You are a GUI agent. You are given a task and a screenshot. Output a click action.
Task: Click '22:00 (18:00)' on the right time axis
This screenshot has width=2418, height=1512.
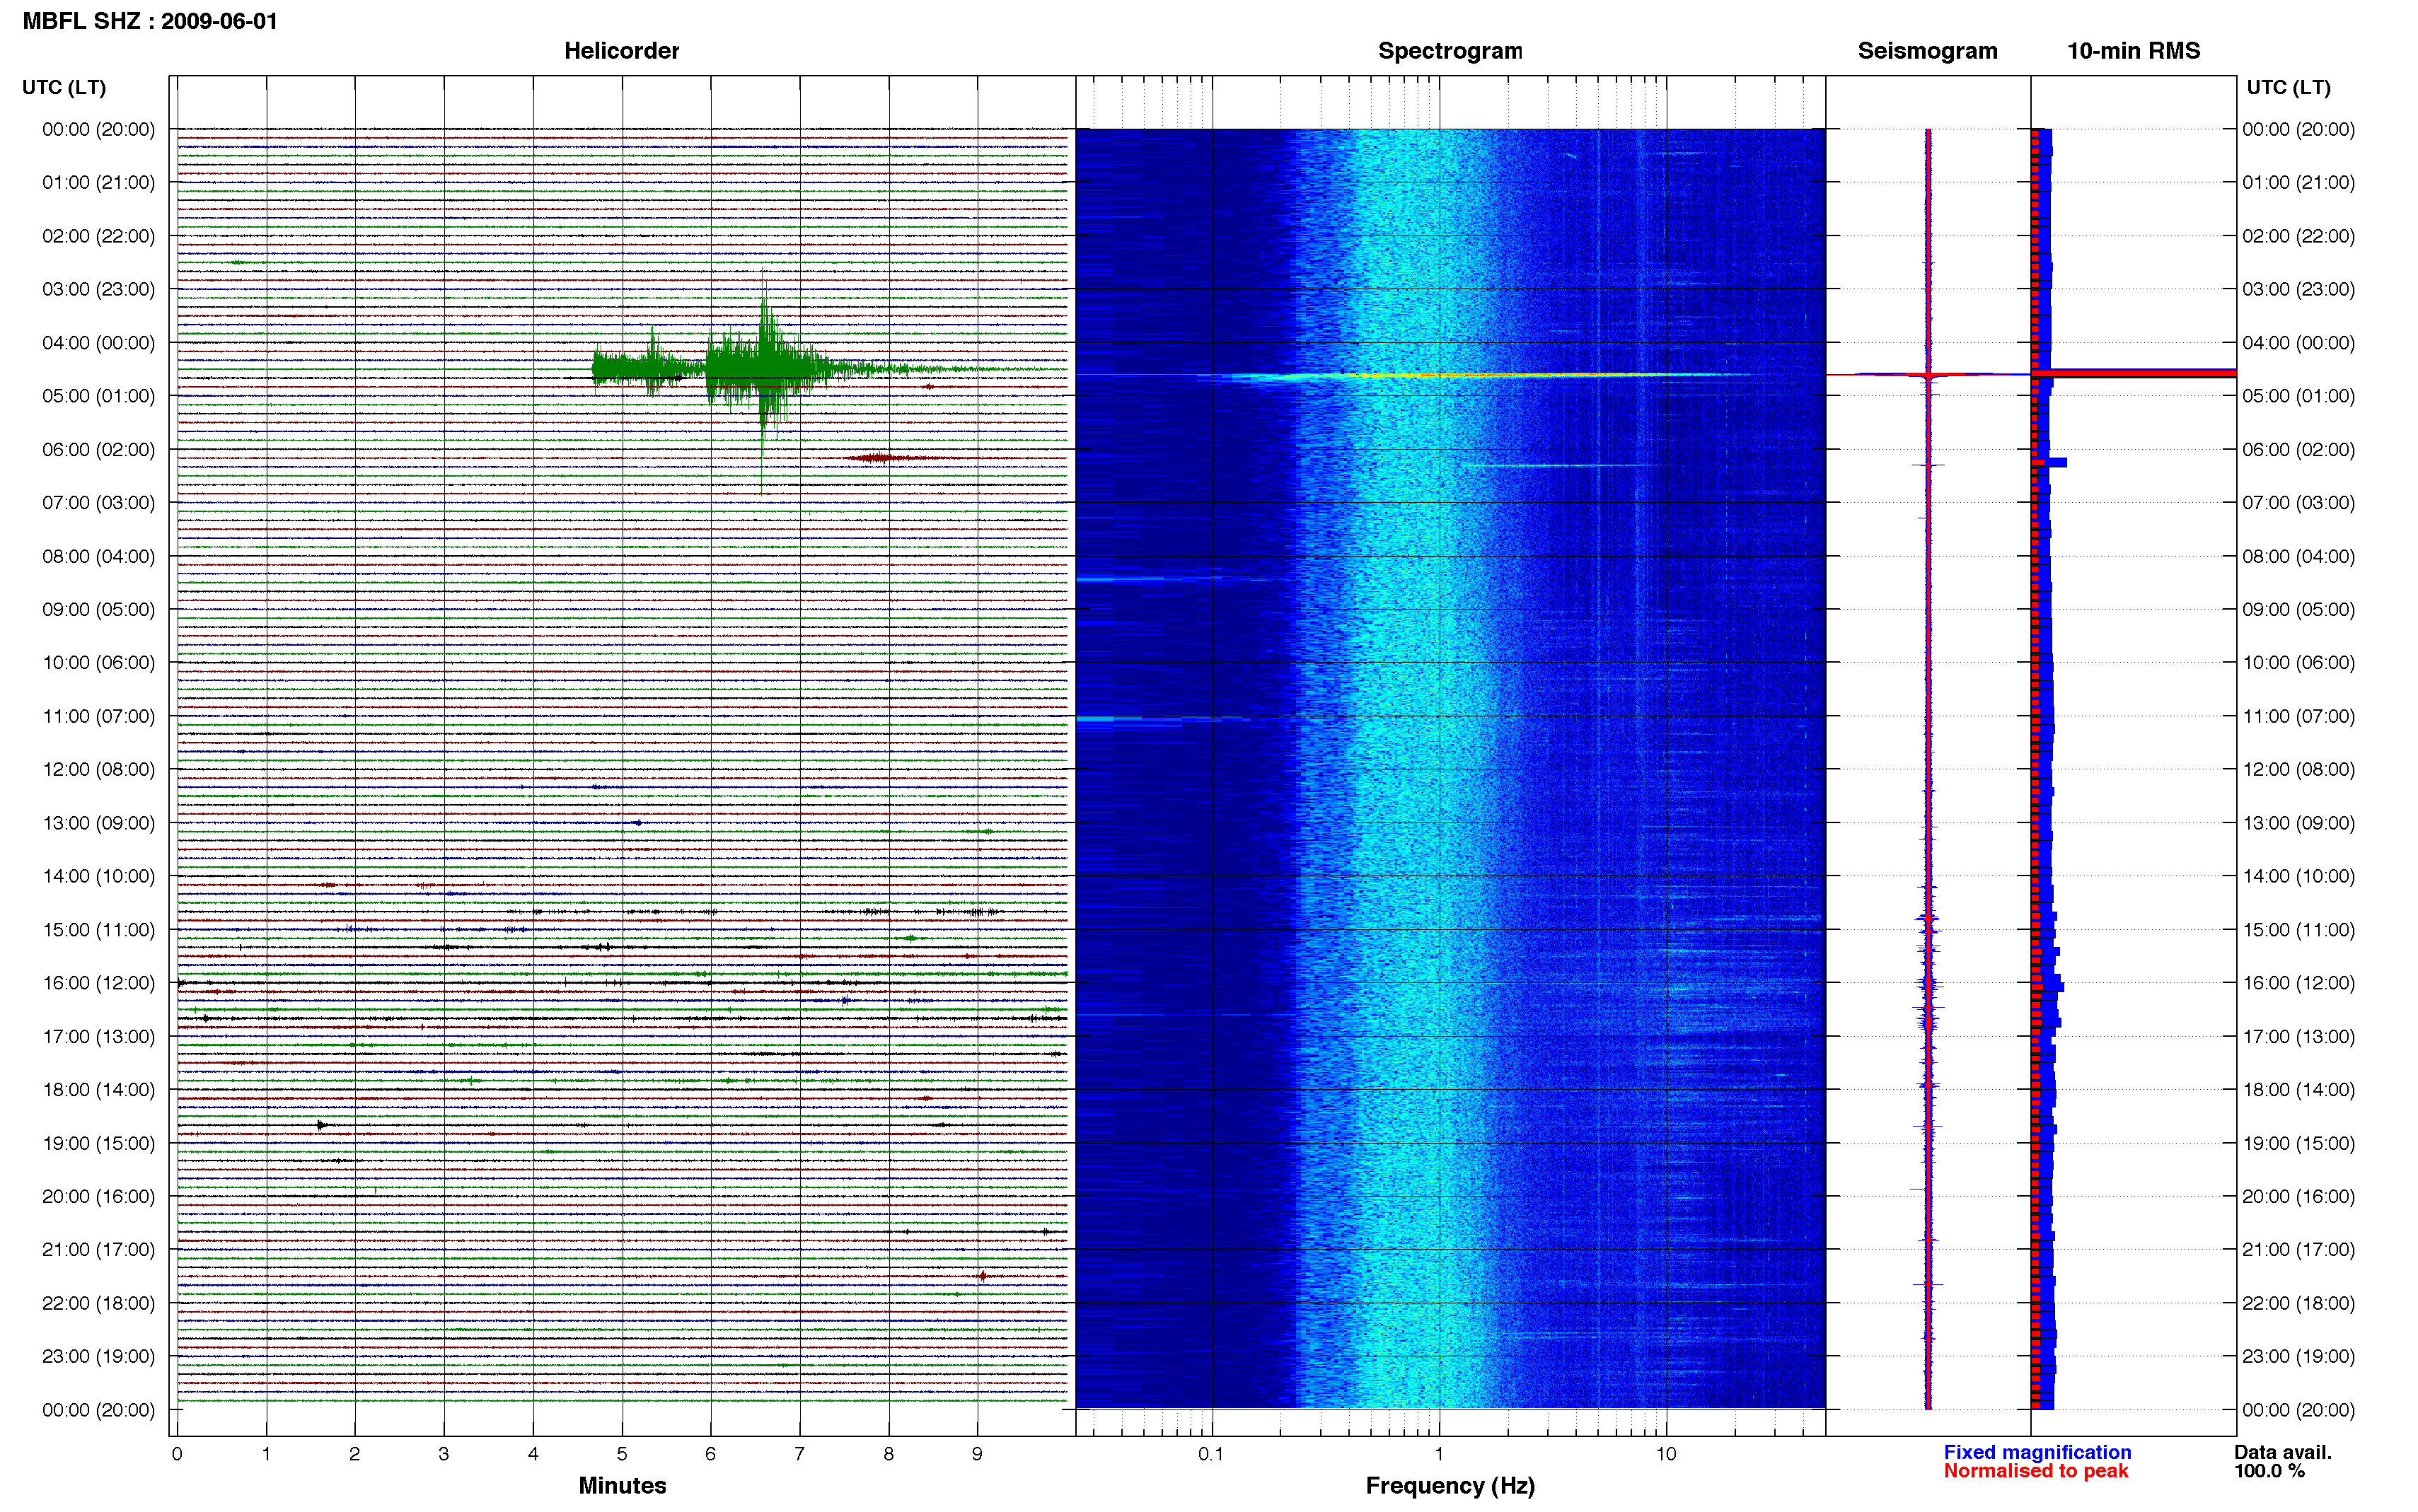tap(2298, 1303)
